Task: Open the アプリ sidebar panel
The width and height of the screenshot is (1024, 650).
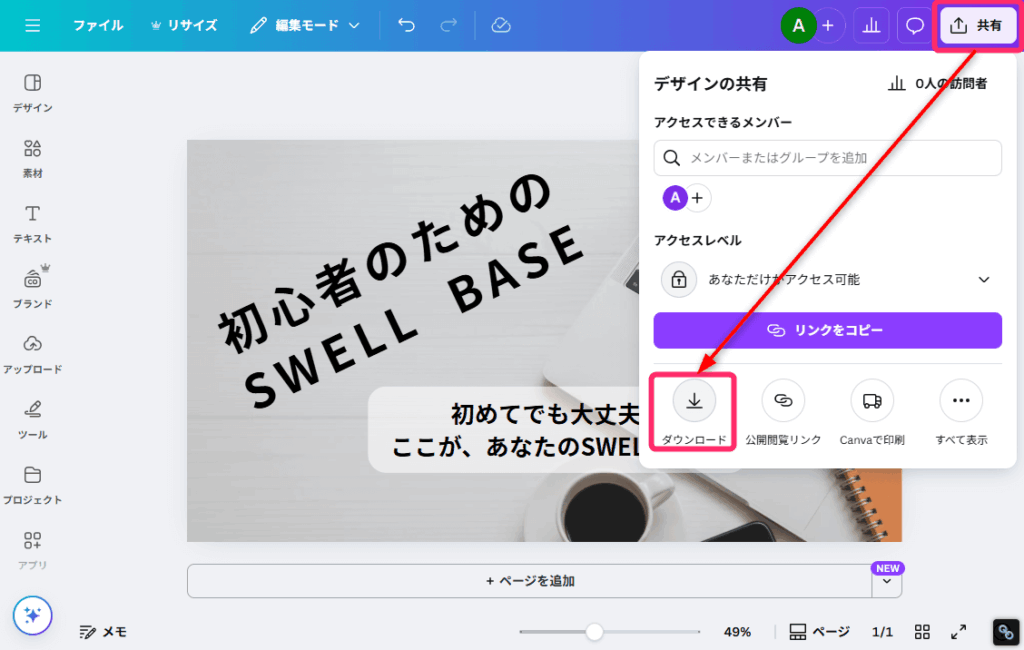Action: (33, 551)
